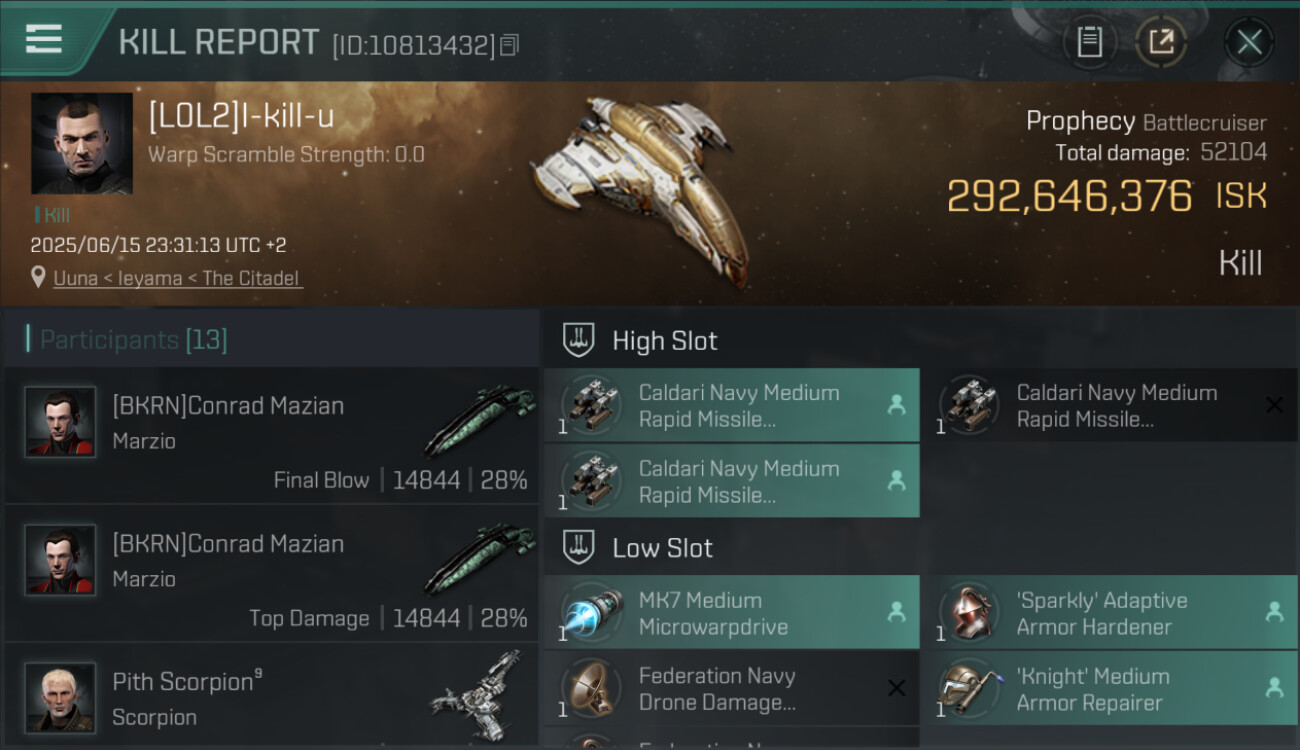Copy the kill report ID number
Image resolution: width=1300 pixels, height=750 pixels.
(x=510, y=45)
